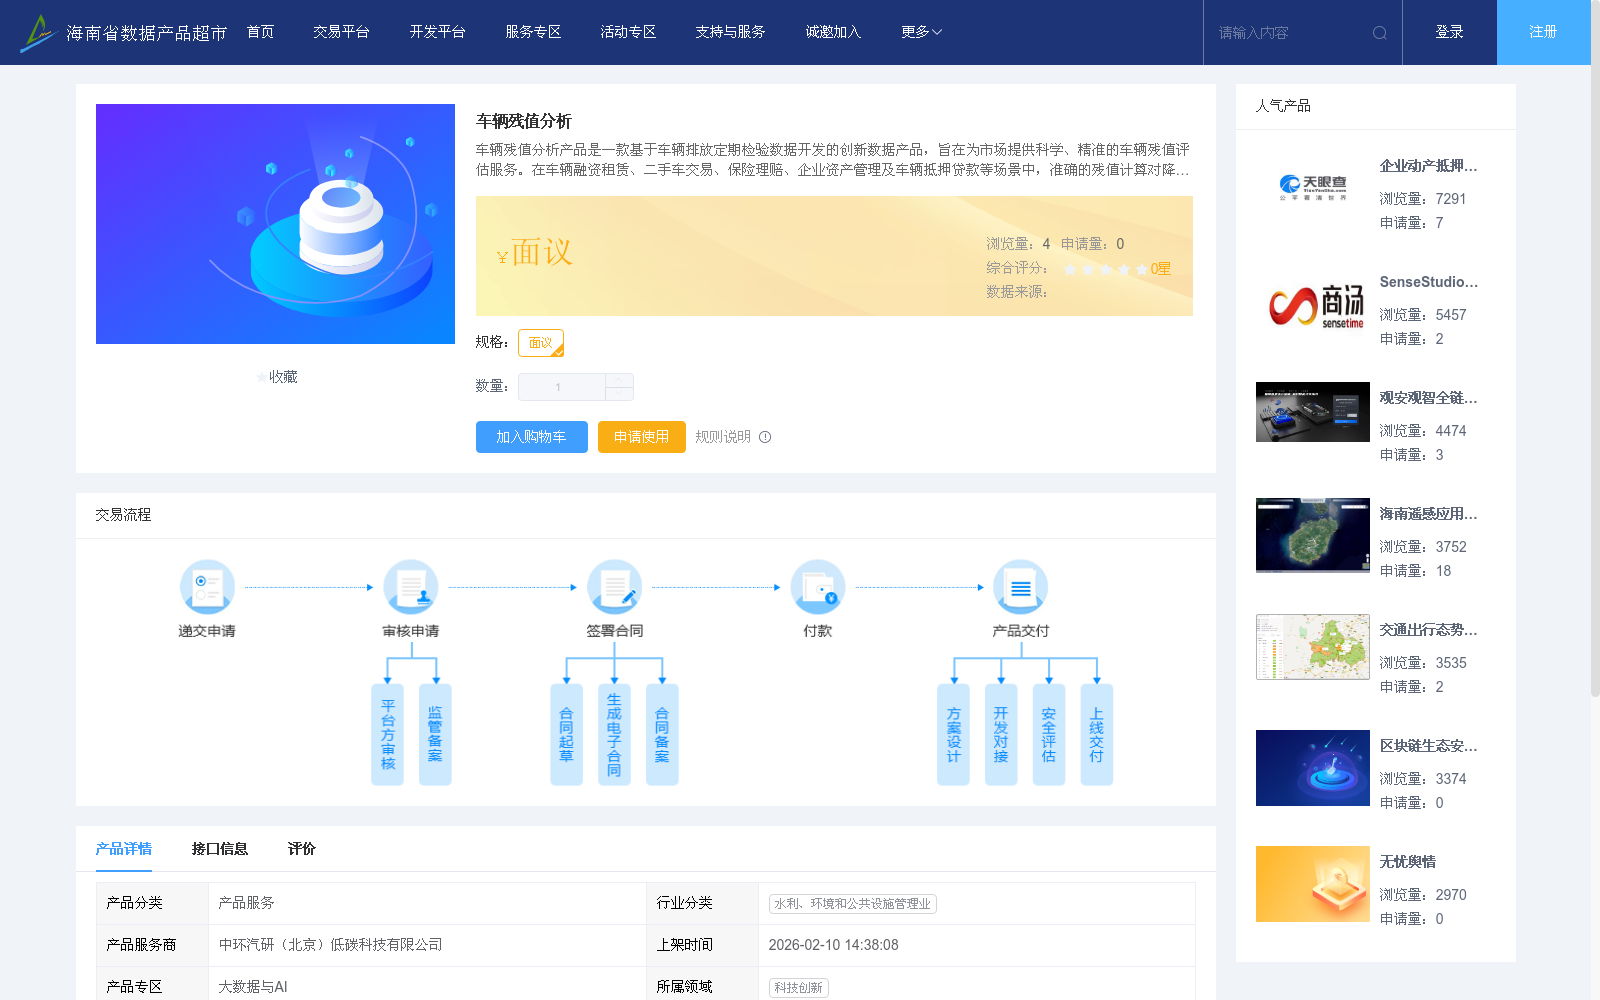Click the quantity input field
1600x1000 pixels.
[561, 387]
